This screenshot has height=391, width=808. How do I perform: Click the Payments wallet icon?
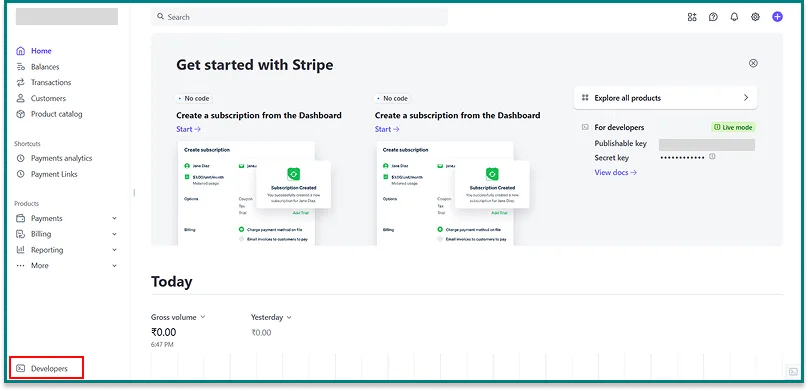(x=21, y=218)
